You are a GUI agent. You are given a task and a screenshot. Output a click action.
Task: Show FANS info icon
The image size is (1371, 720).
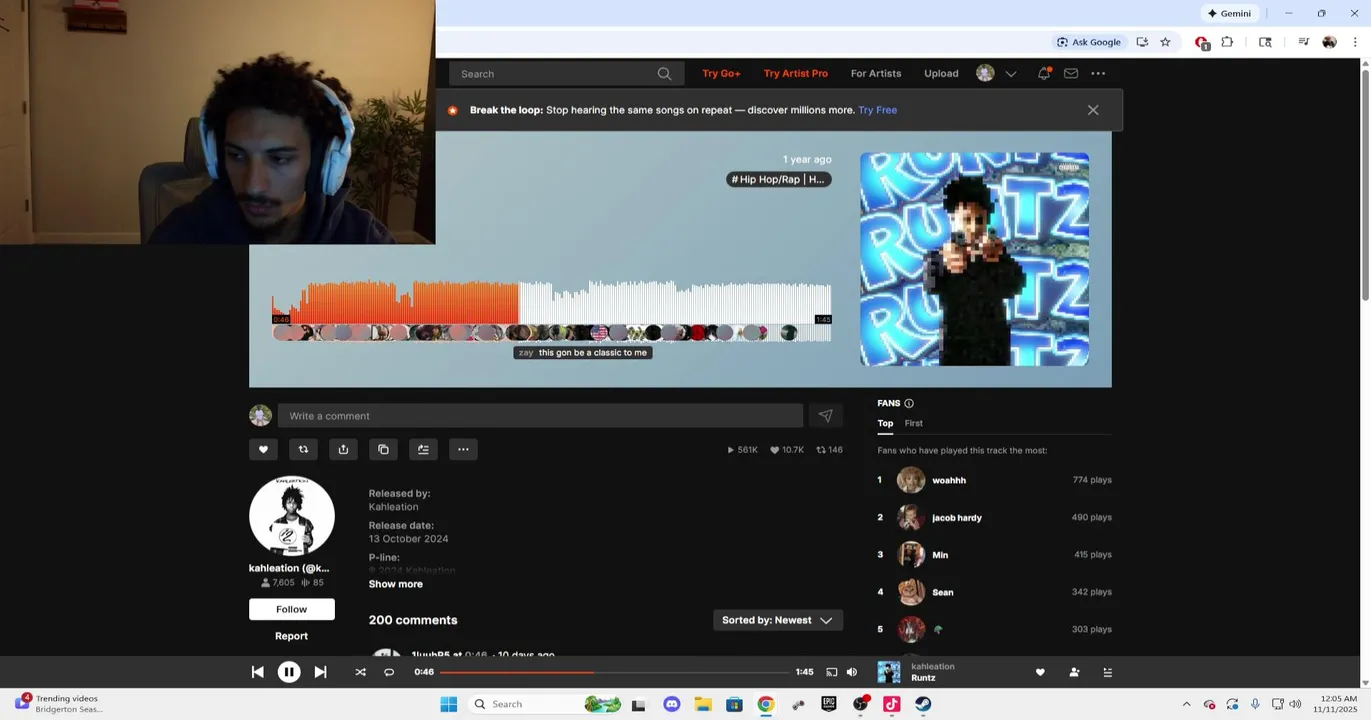coord(909,403)
